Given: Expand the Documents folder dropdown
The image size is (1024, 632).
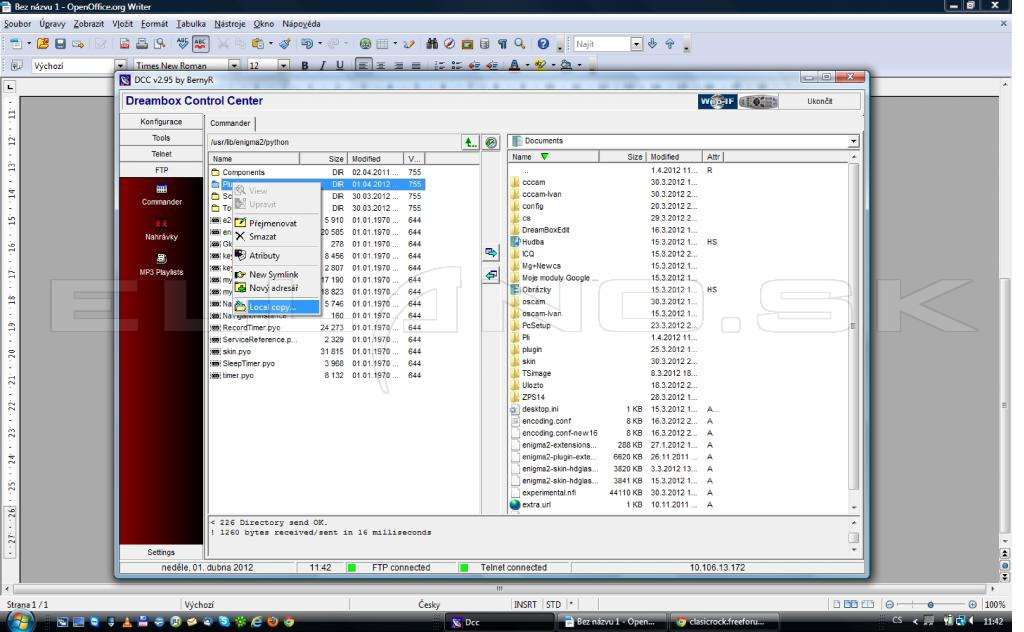Looking at the screenshot, I should pos(853,141).
